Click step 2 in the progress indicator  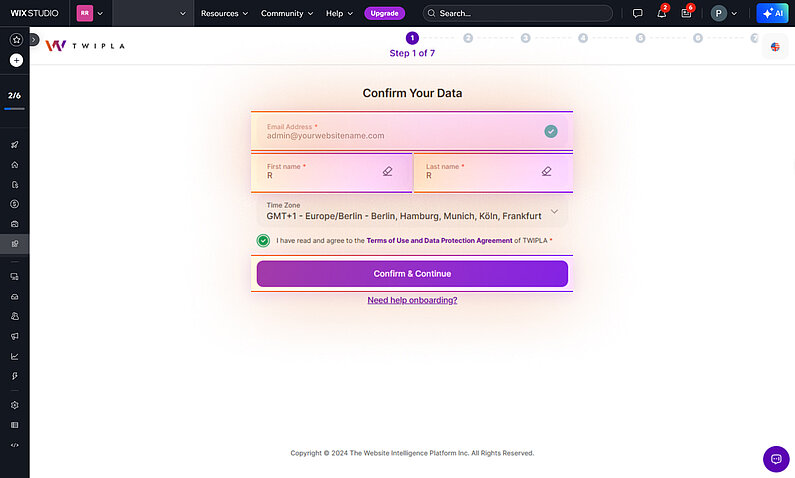coord(468,38)
